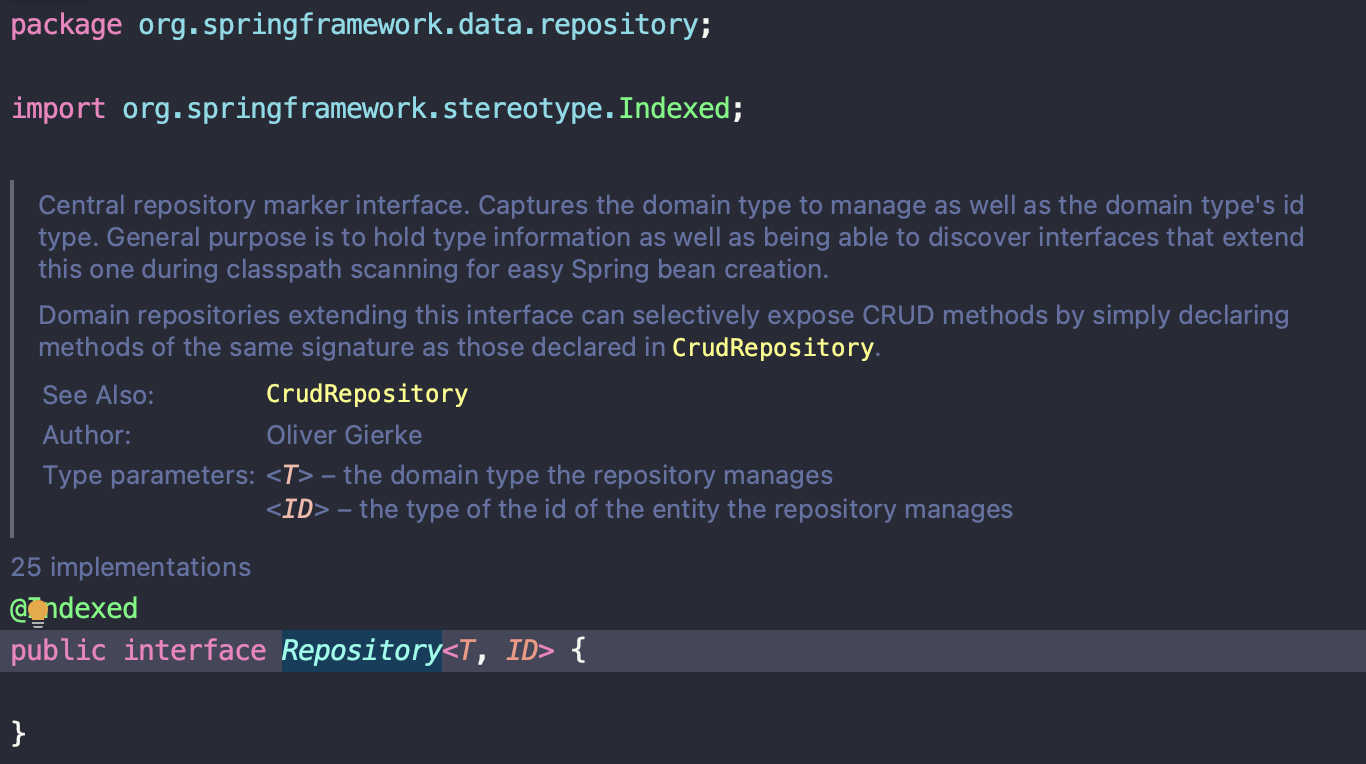Viewport: 1366px width, 764px height.
Task: Click the rendered doc comment's first paragraph
Action: 671,238
